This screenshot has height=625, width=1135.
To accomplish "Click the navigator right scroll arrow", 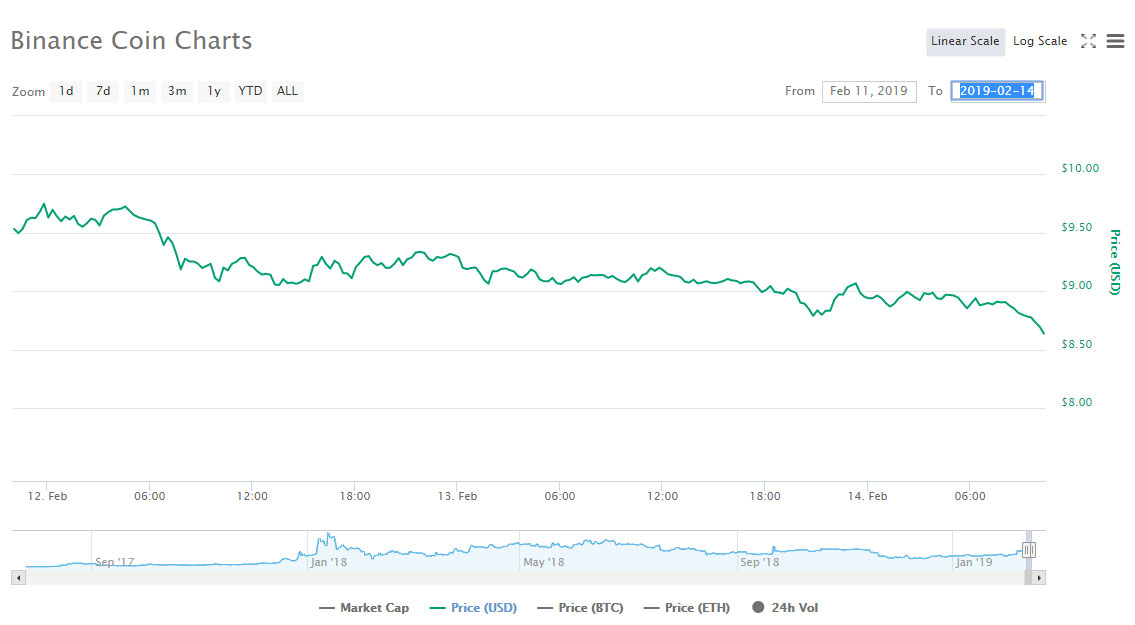I will coord(1039,578).
